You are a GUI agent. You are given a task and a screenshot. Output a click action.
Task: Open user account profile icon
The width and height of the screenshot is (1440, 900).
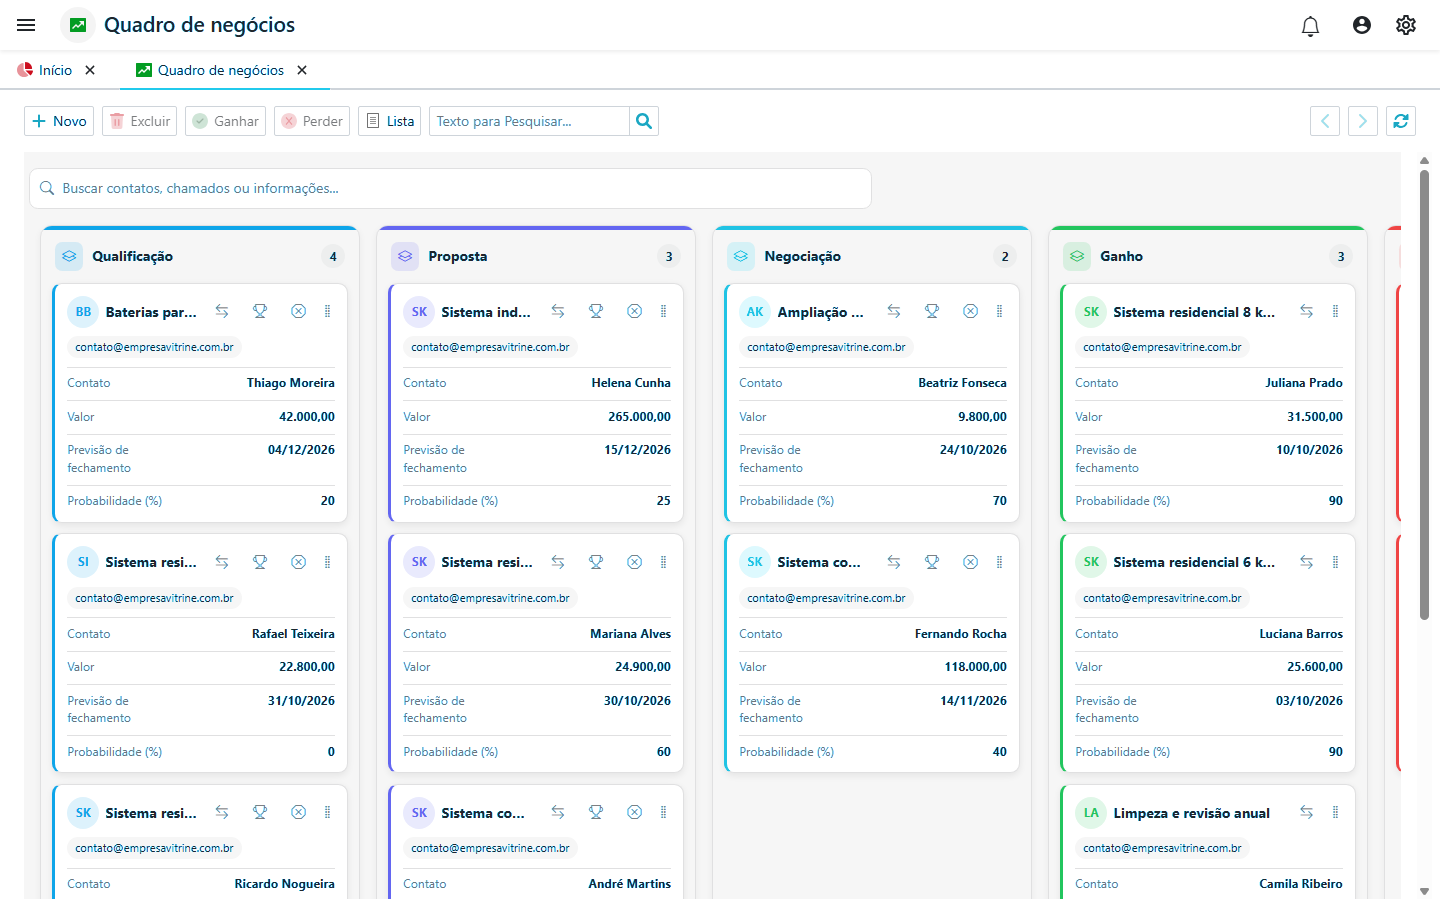point(1362,25)
